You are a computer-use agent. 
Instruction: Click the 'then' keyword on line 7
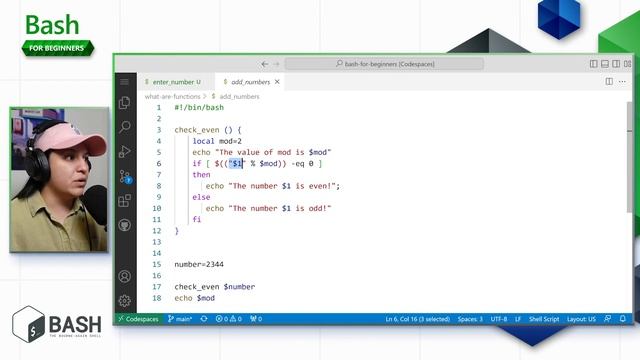[201, 175]
